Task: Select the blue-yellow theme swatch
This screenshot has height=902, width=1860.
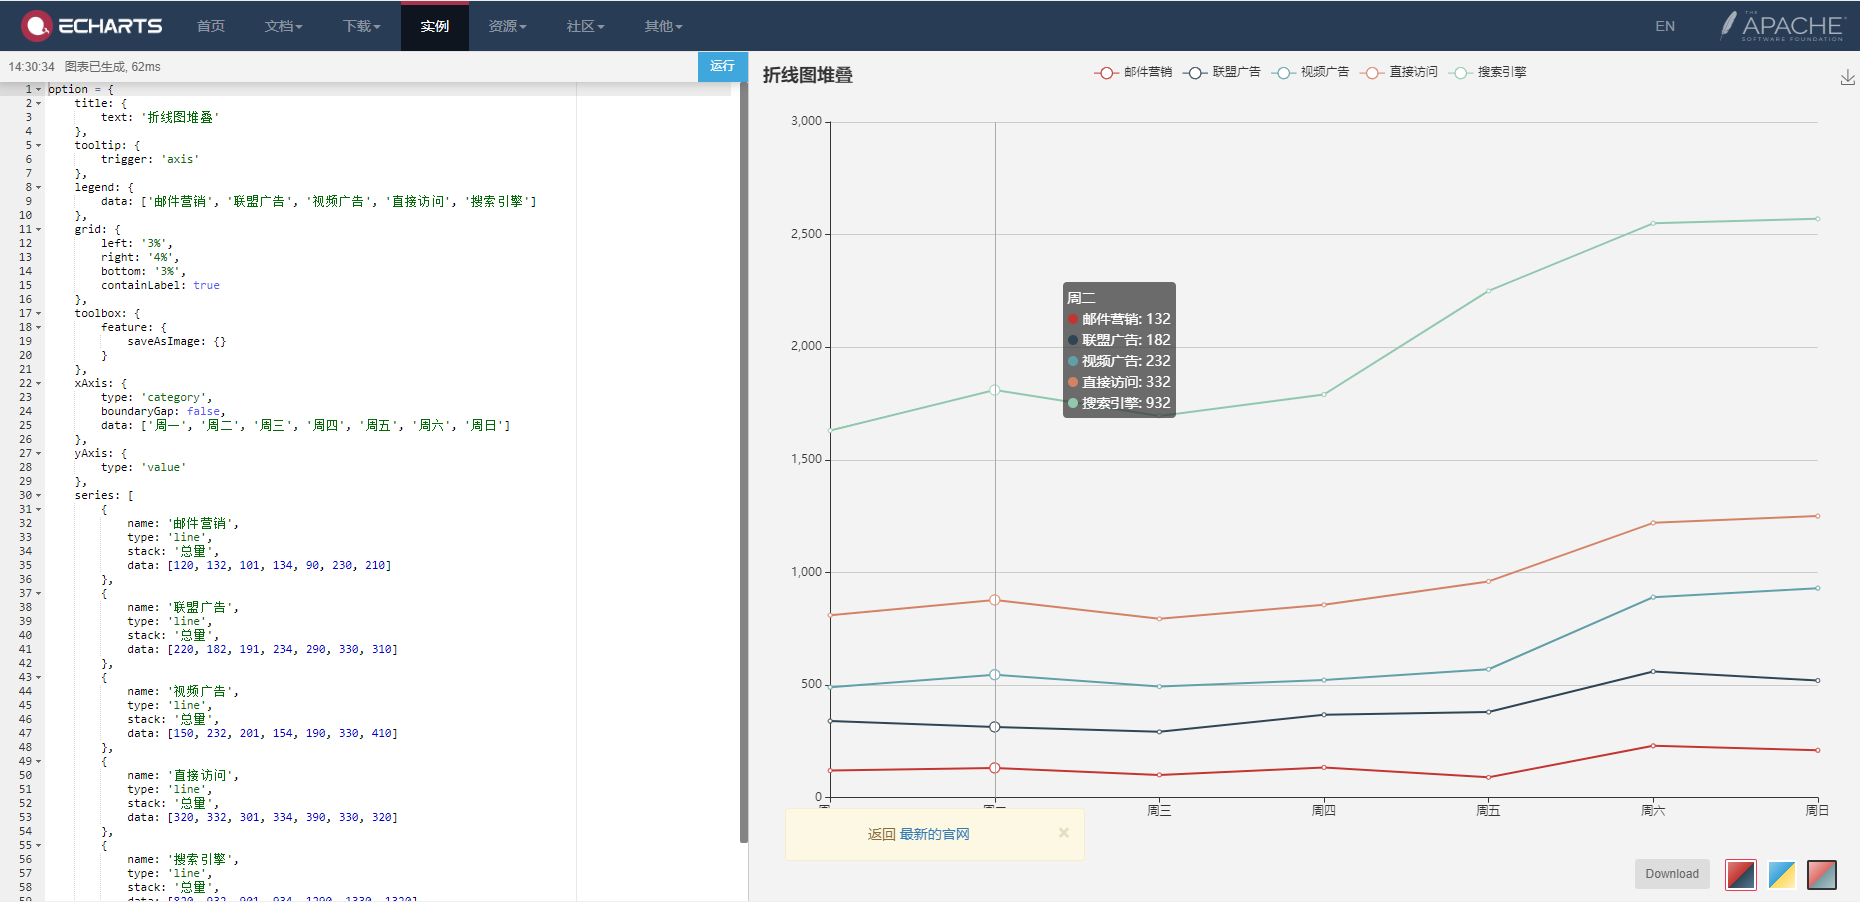Action: [x=1782, y=874]
